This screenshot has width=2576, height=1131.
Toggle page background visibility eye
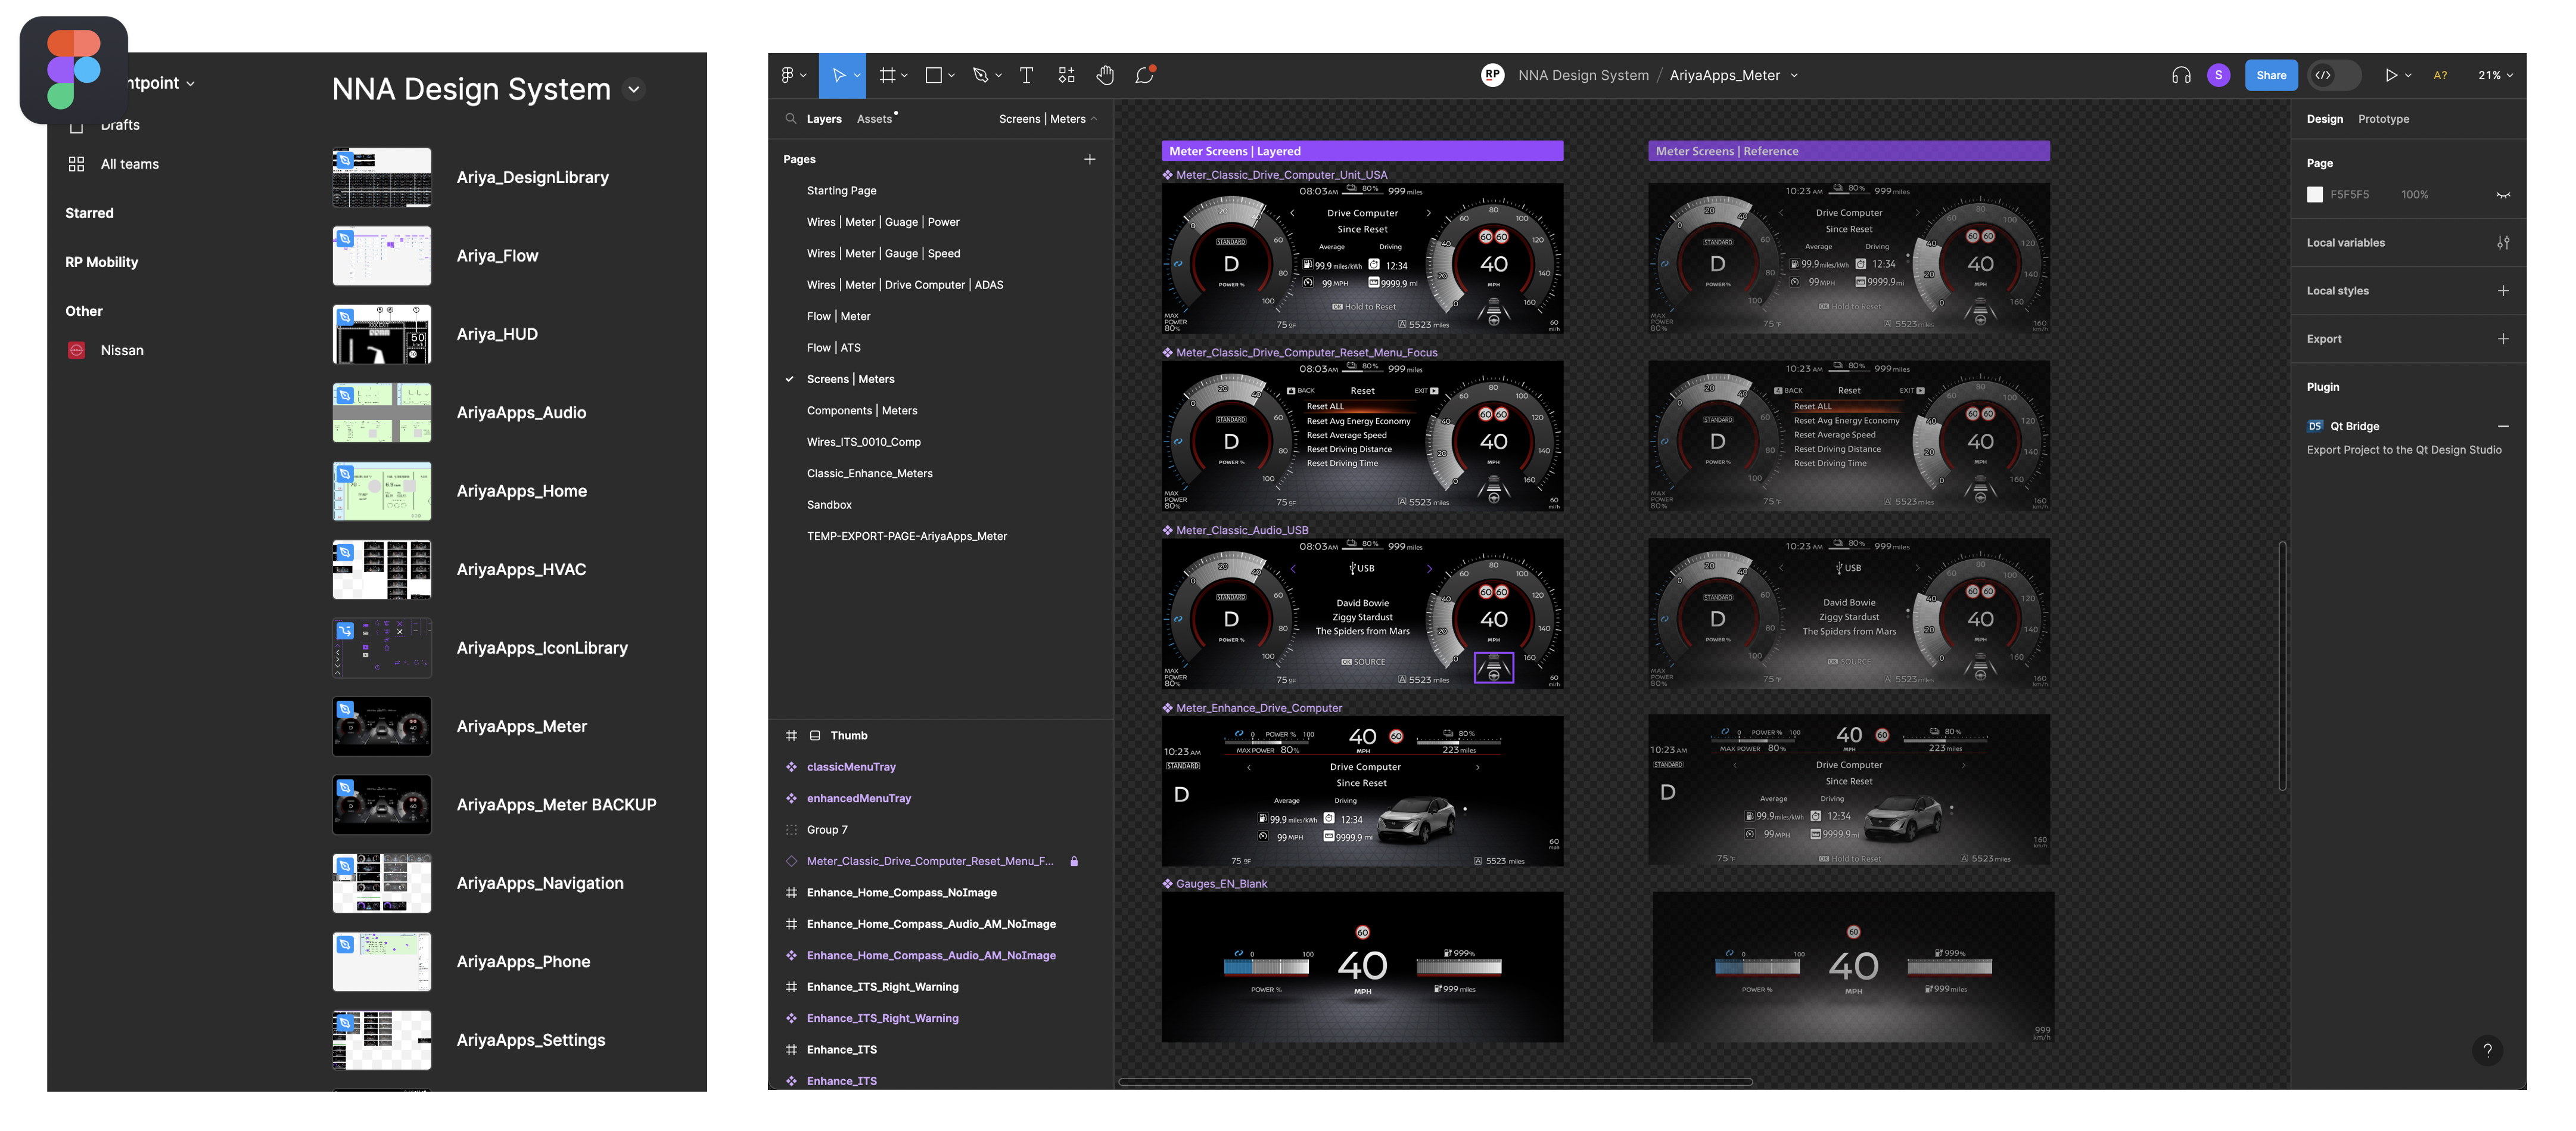coord(2503,195)
